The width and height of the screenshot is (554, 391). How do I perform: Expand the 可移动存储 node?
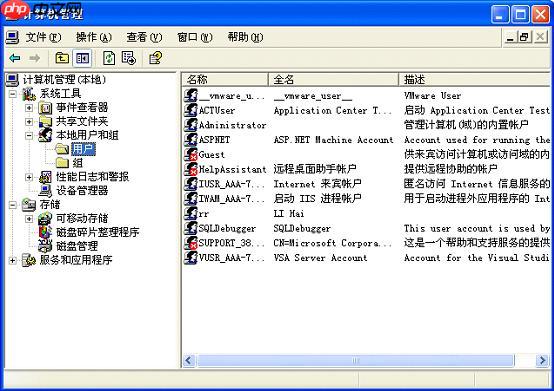[x=29, y=219]
